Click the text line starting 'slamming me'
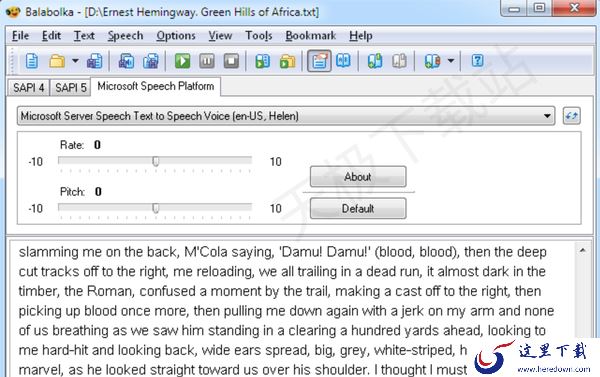Screen dimensions: 600x377 [282, 252]
